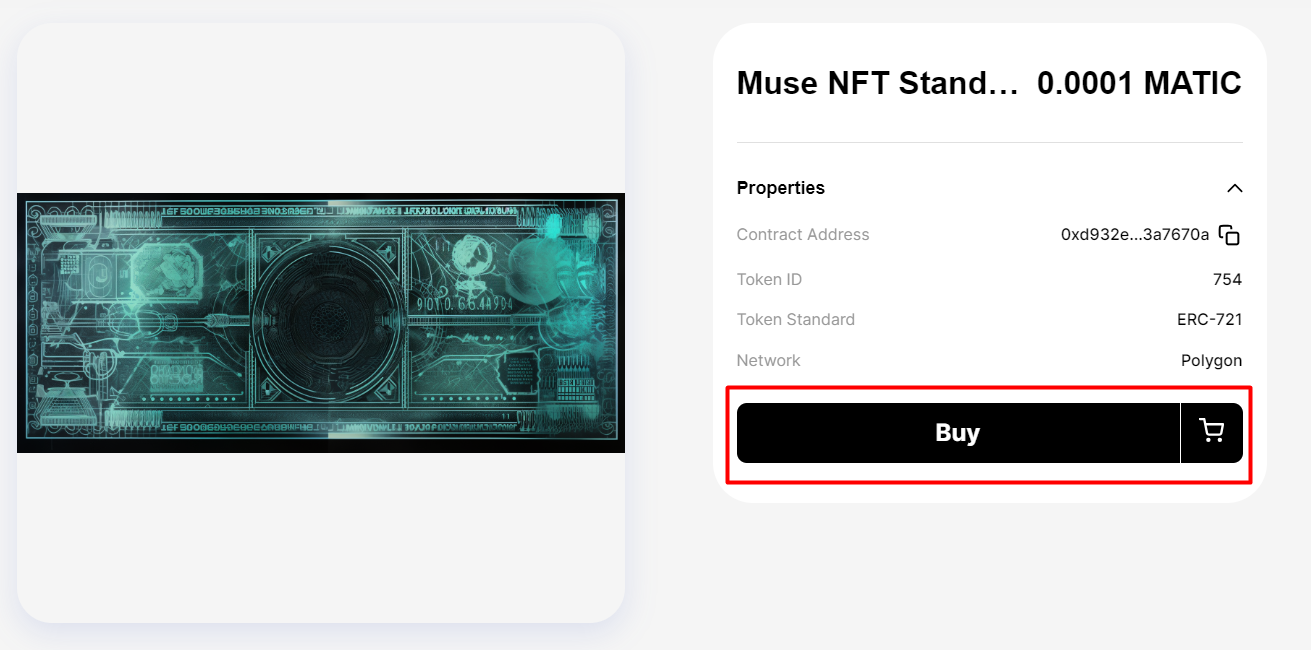Click the Contract Address label
The image size is (1311, 650).
[803, 235]
